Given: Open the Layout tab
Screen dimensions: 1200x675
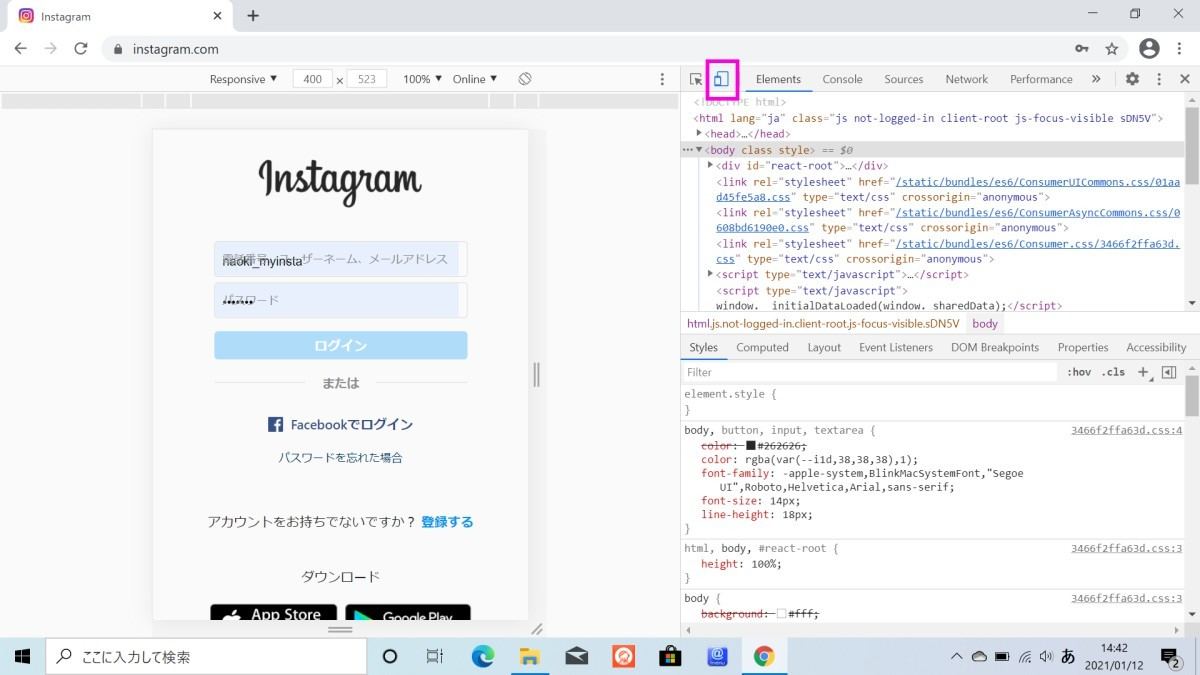Looking at the screenshot, I should pyautogui.click(x=824, y=347).
